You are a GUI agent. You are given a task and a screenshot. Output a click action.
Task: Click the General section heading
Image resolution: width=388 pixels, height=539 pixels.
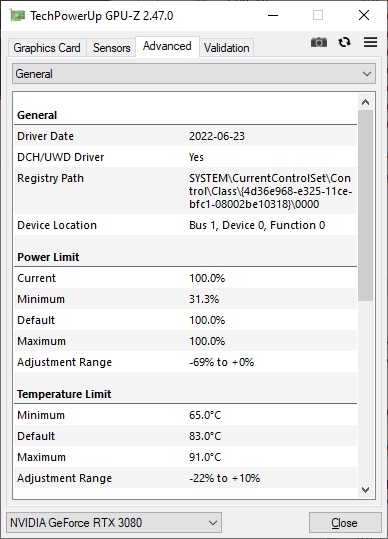37,115
